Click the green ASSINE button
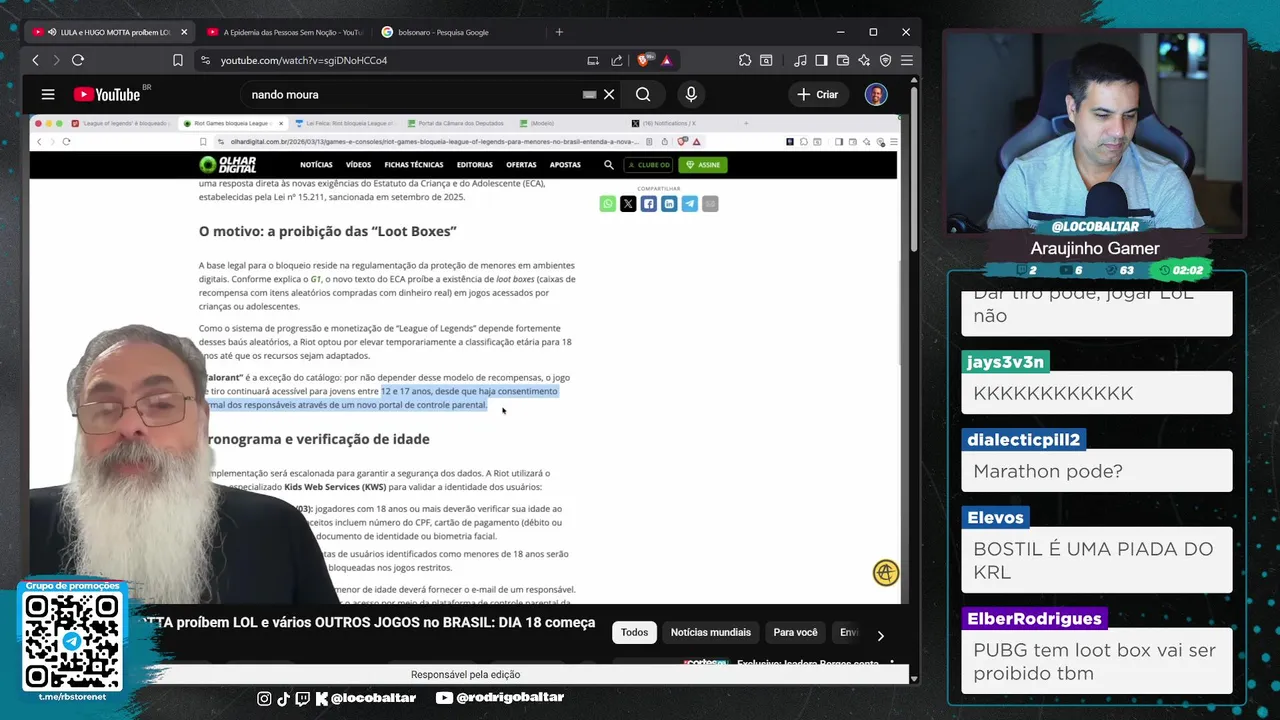Viewport: 1280px width, 720px height. 703,165
